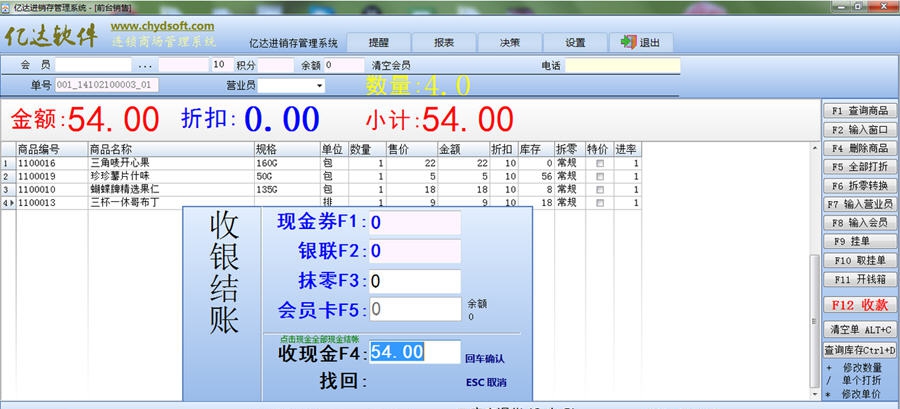900x409 pixels.
Task: Click the 会员 ellipsis button
Action: pyautogui.click(x=145, y=65)
